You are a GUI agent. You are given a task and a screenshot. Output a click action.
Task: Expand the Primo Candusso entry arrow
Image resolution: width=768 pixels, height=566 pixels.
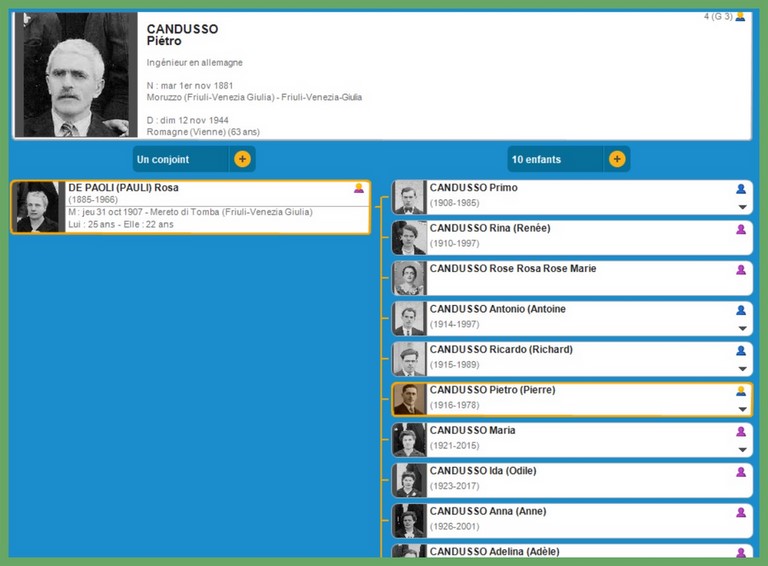pos(742,207)
